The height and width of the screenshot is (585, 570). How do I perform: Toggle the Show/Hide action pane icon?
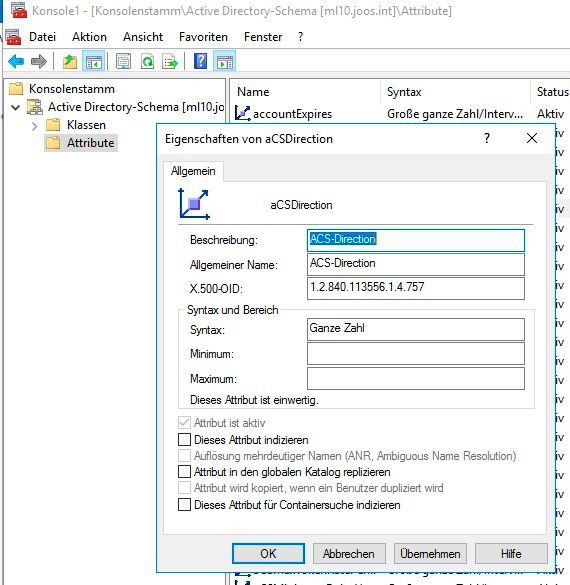coord(225,61)
